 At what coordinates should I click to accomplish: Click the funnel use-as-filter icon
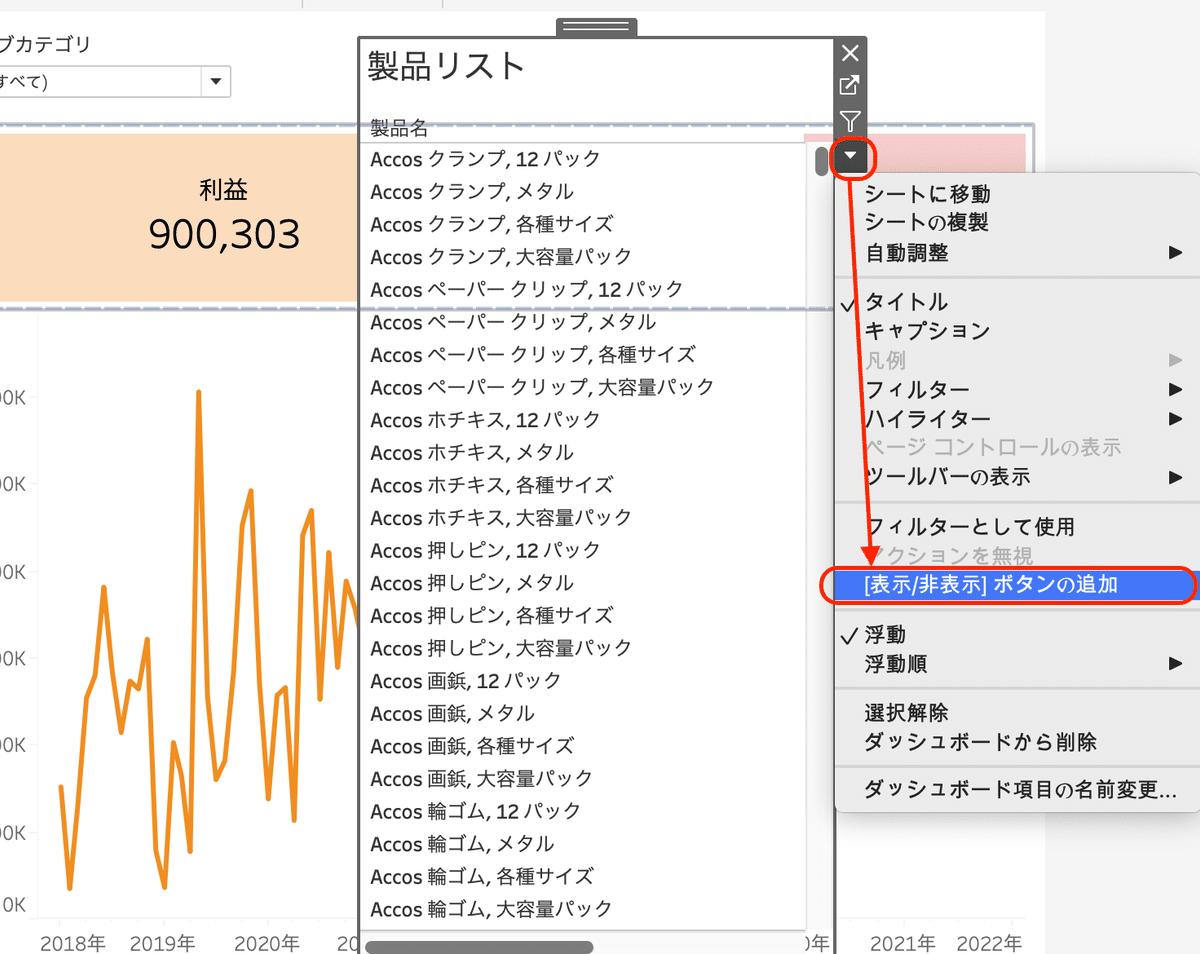[x=849, y=121]
